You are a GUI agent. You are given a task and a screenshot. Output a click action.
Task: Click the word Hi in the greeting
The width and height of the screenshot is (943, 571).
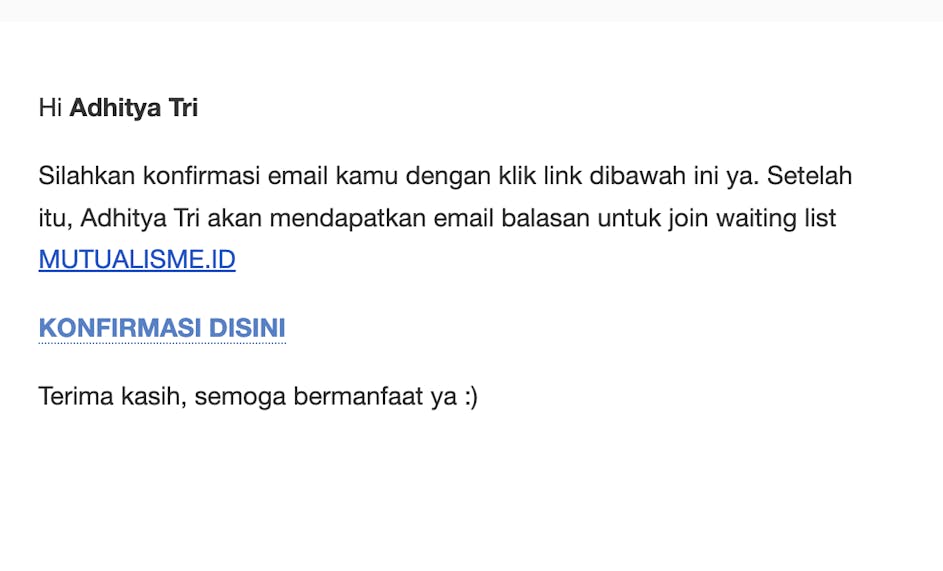50,108
